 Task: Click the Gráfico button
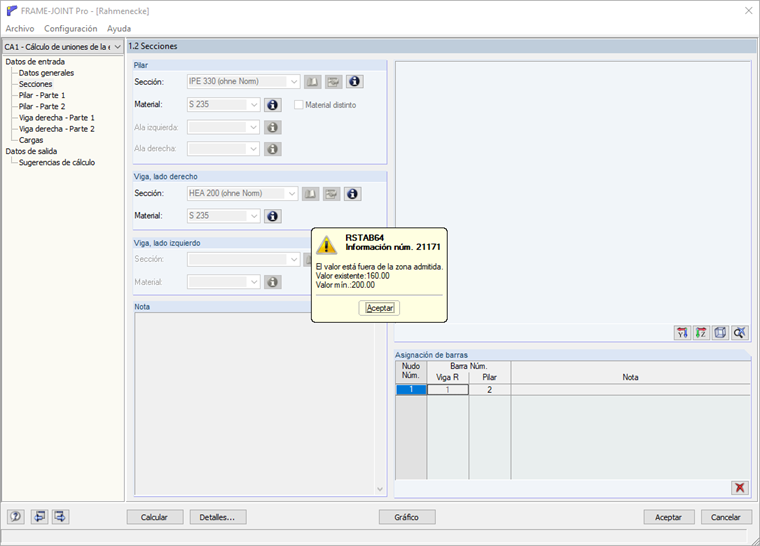pyautogui.click(x=407, y=517)
